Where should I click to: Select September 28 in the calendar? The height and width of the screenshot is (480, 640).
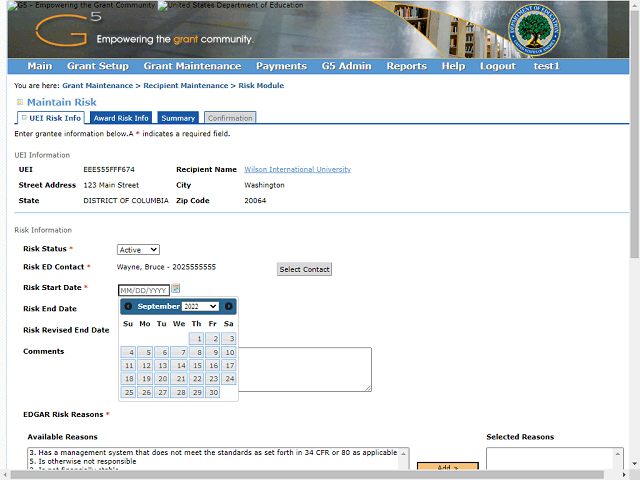[x=180, y=392]
